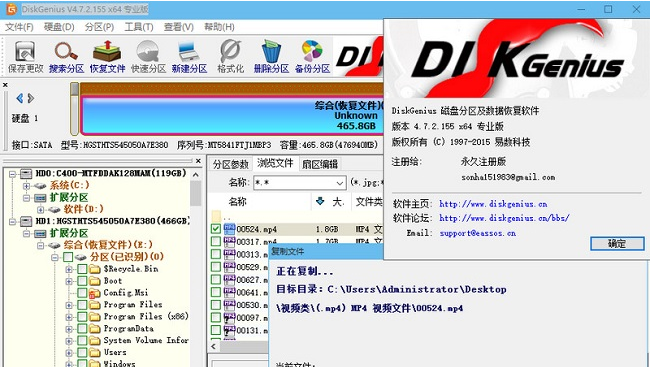The width and height of the screenshot is (651, 367).
Task: Tick the 分区(已识别)(0) checkbox
Action: (68, 257)
